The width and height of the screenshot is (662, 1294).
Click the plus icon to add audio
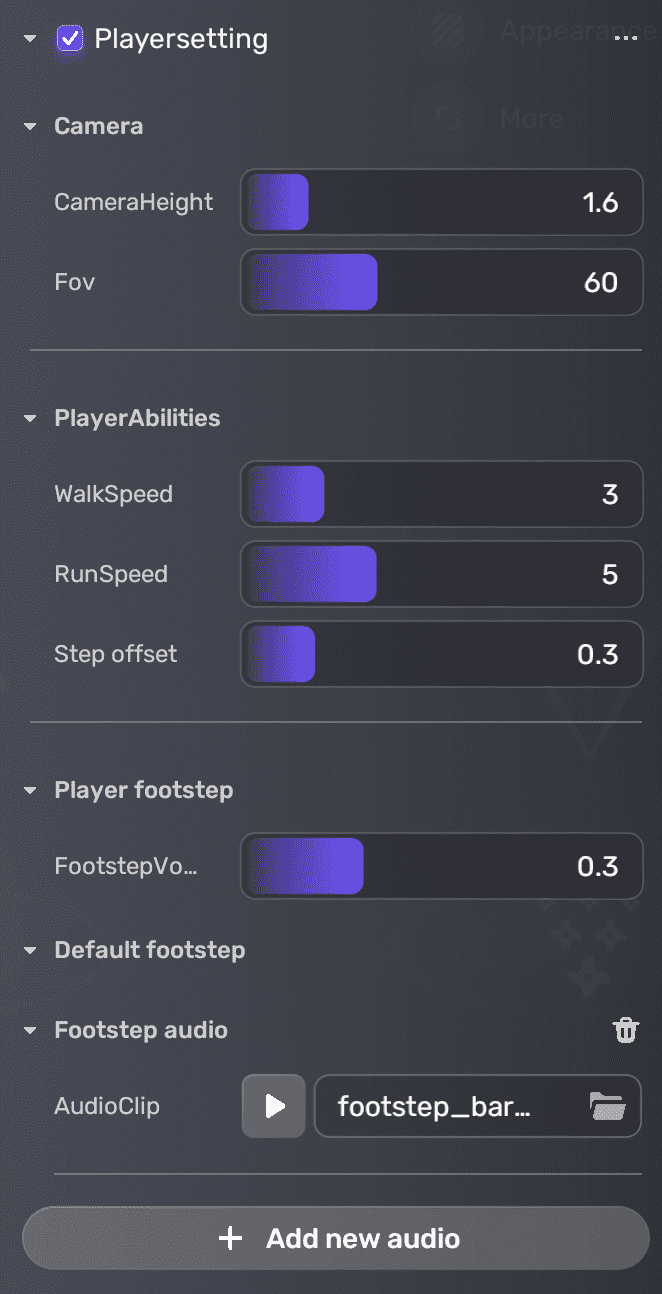[230, 1238]
